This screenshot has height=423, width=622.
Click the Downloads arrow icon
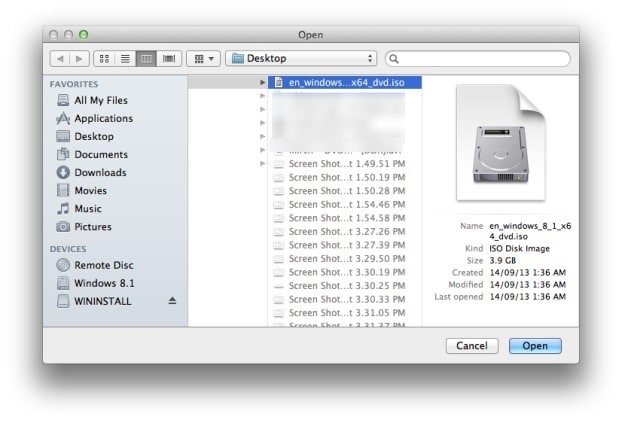pyautogui.click(x=63, y=172)
